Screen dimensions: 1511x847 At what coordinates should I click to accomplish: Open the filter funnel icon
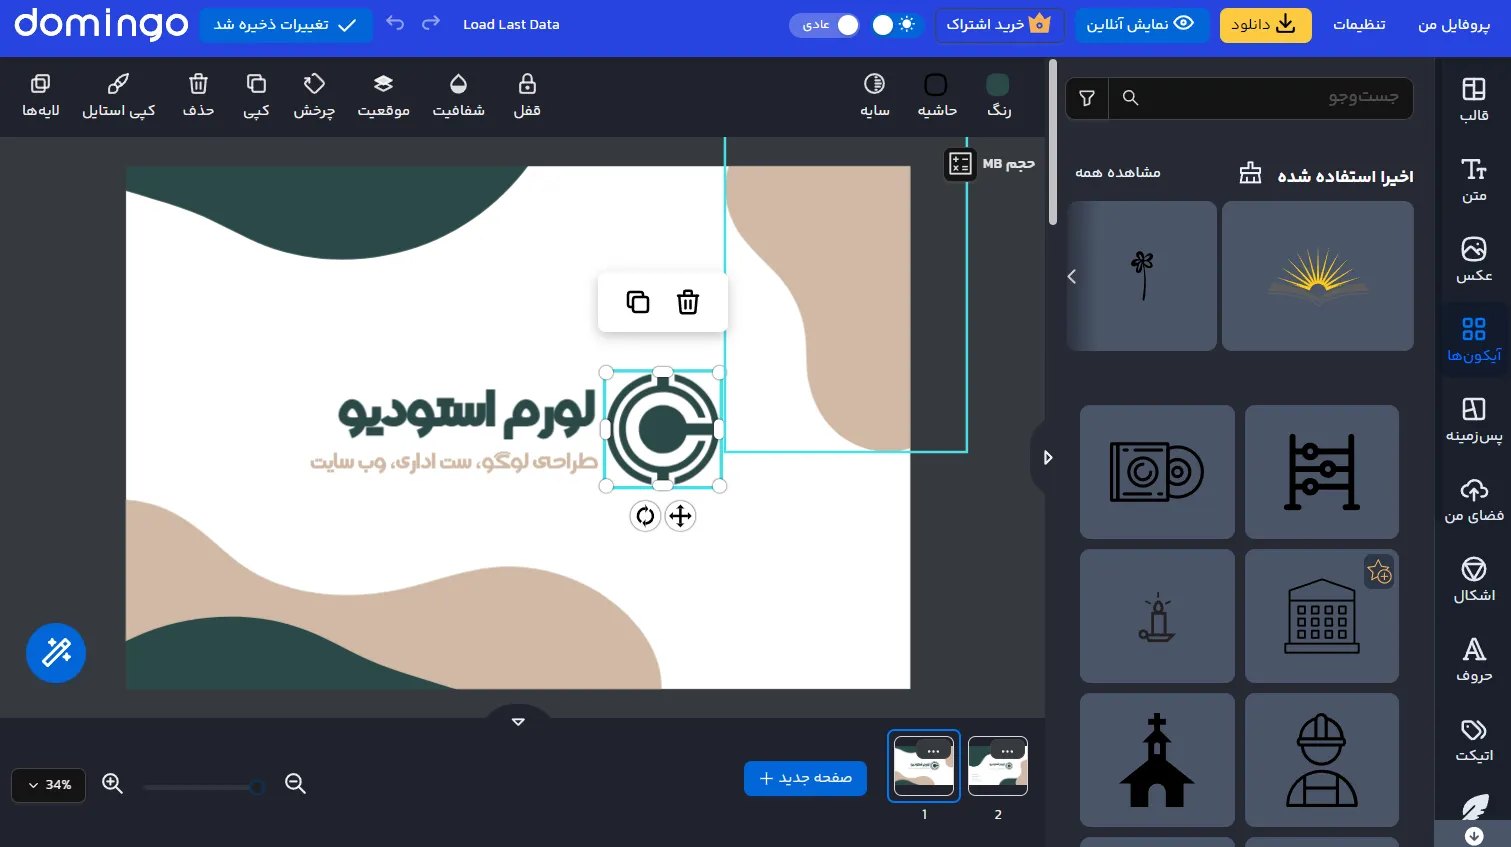click(x=1087, y=98)
